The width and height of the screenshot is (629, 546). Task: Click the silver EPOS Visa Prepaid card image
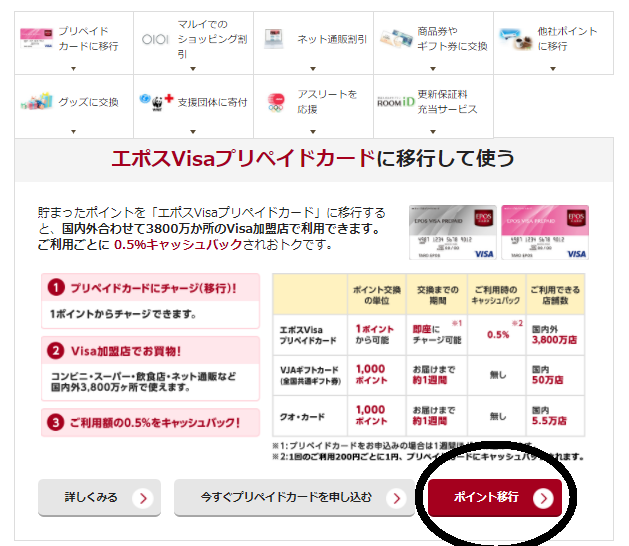click(452, 232)
